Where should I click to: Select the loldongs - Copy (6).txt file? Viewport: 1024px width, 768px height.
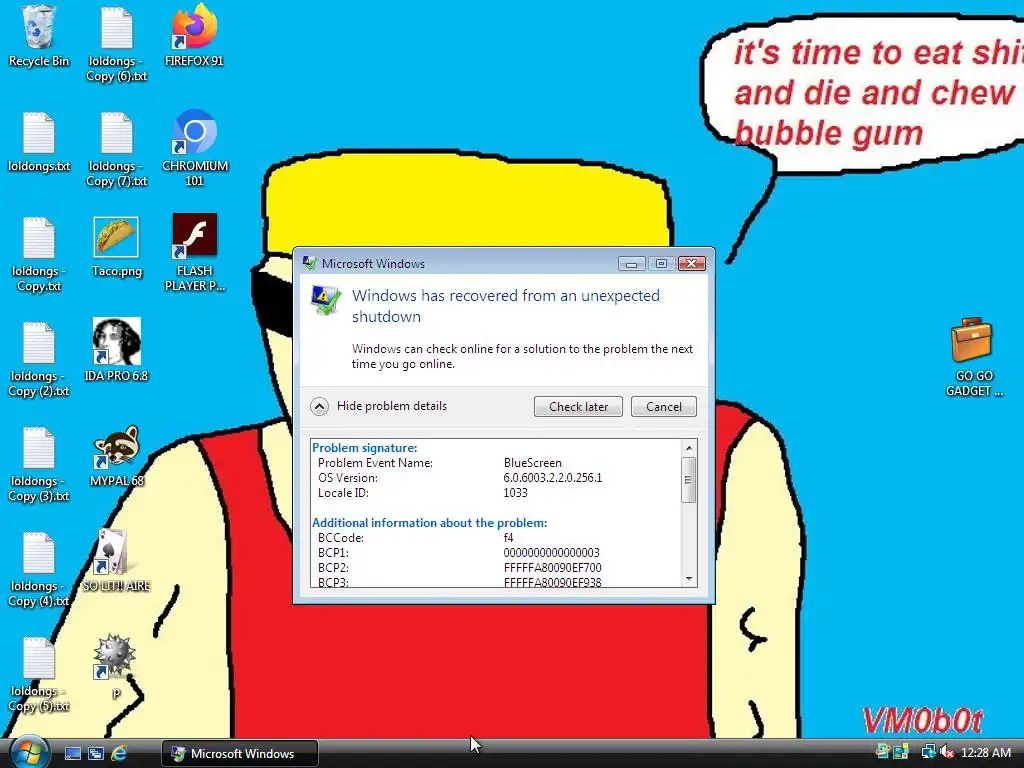tap(117, 44)
